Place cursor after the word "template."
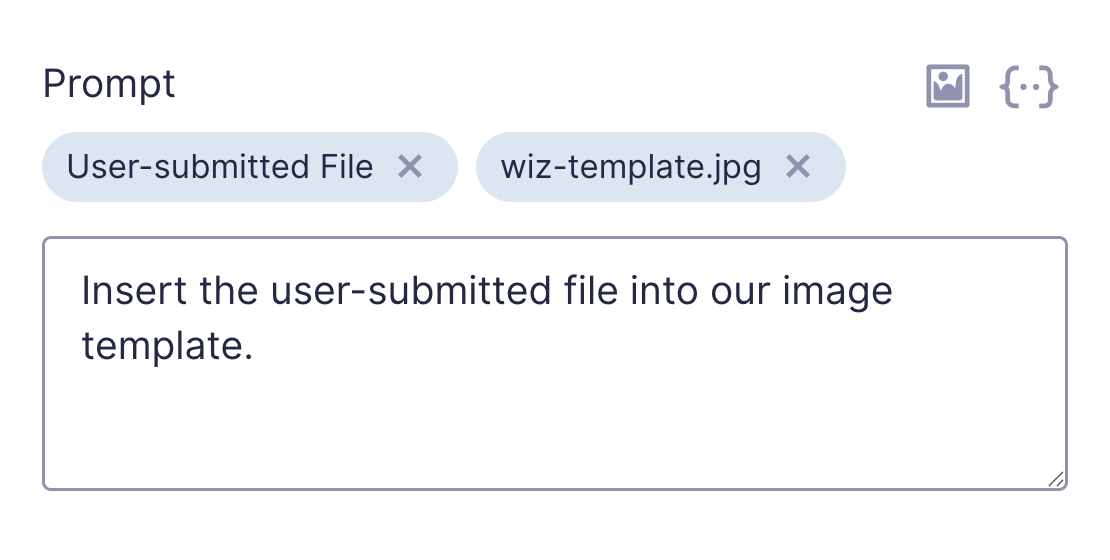Viewport: 1110px width, 560px height. tap(255, 346)
